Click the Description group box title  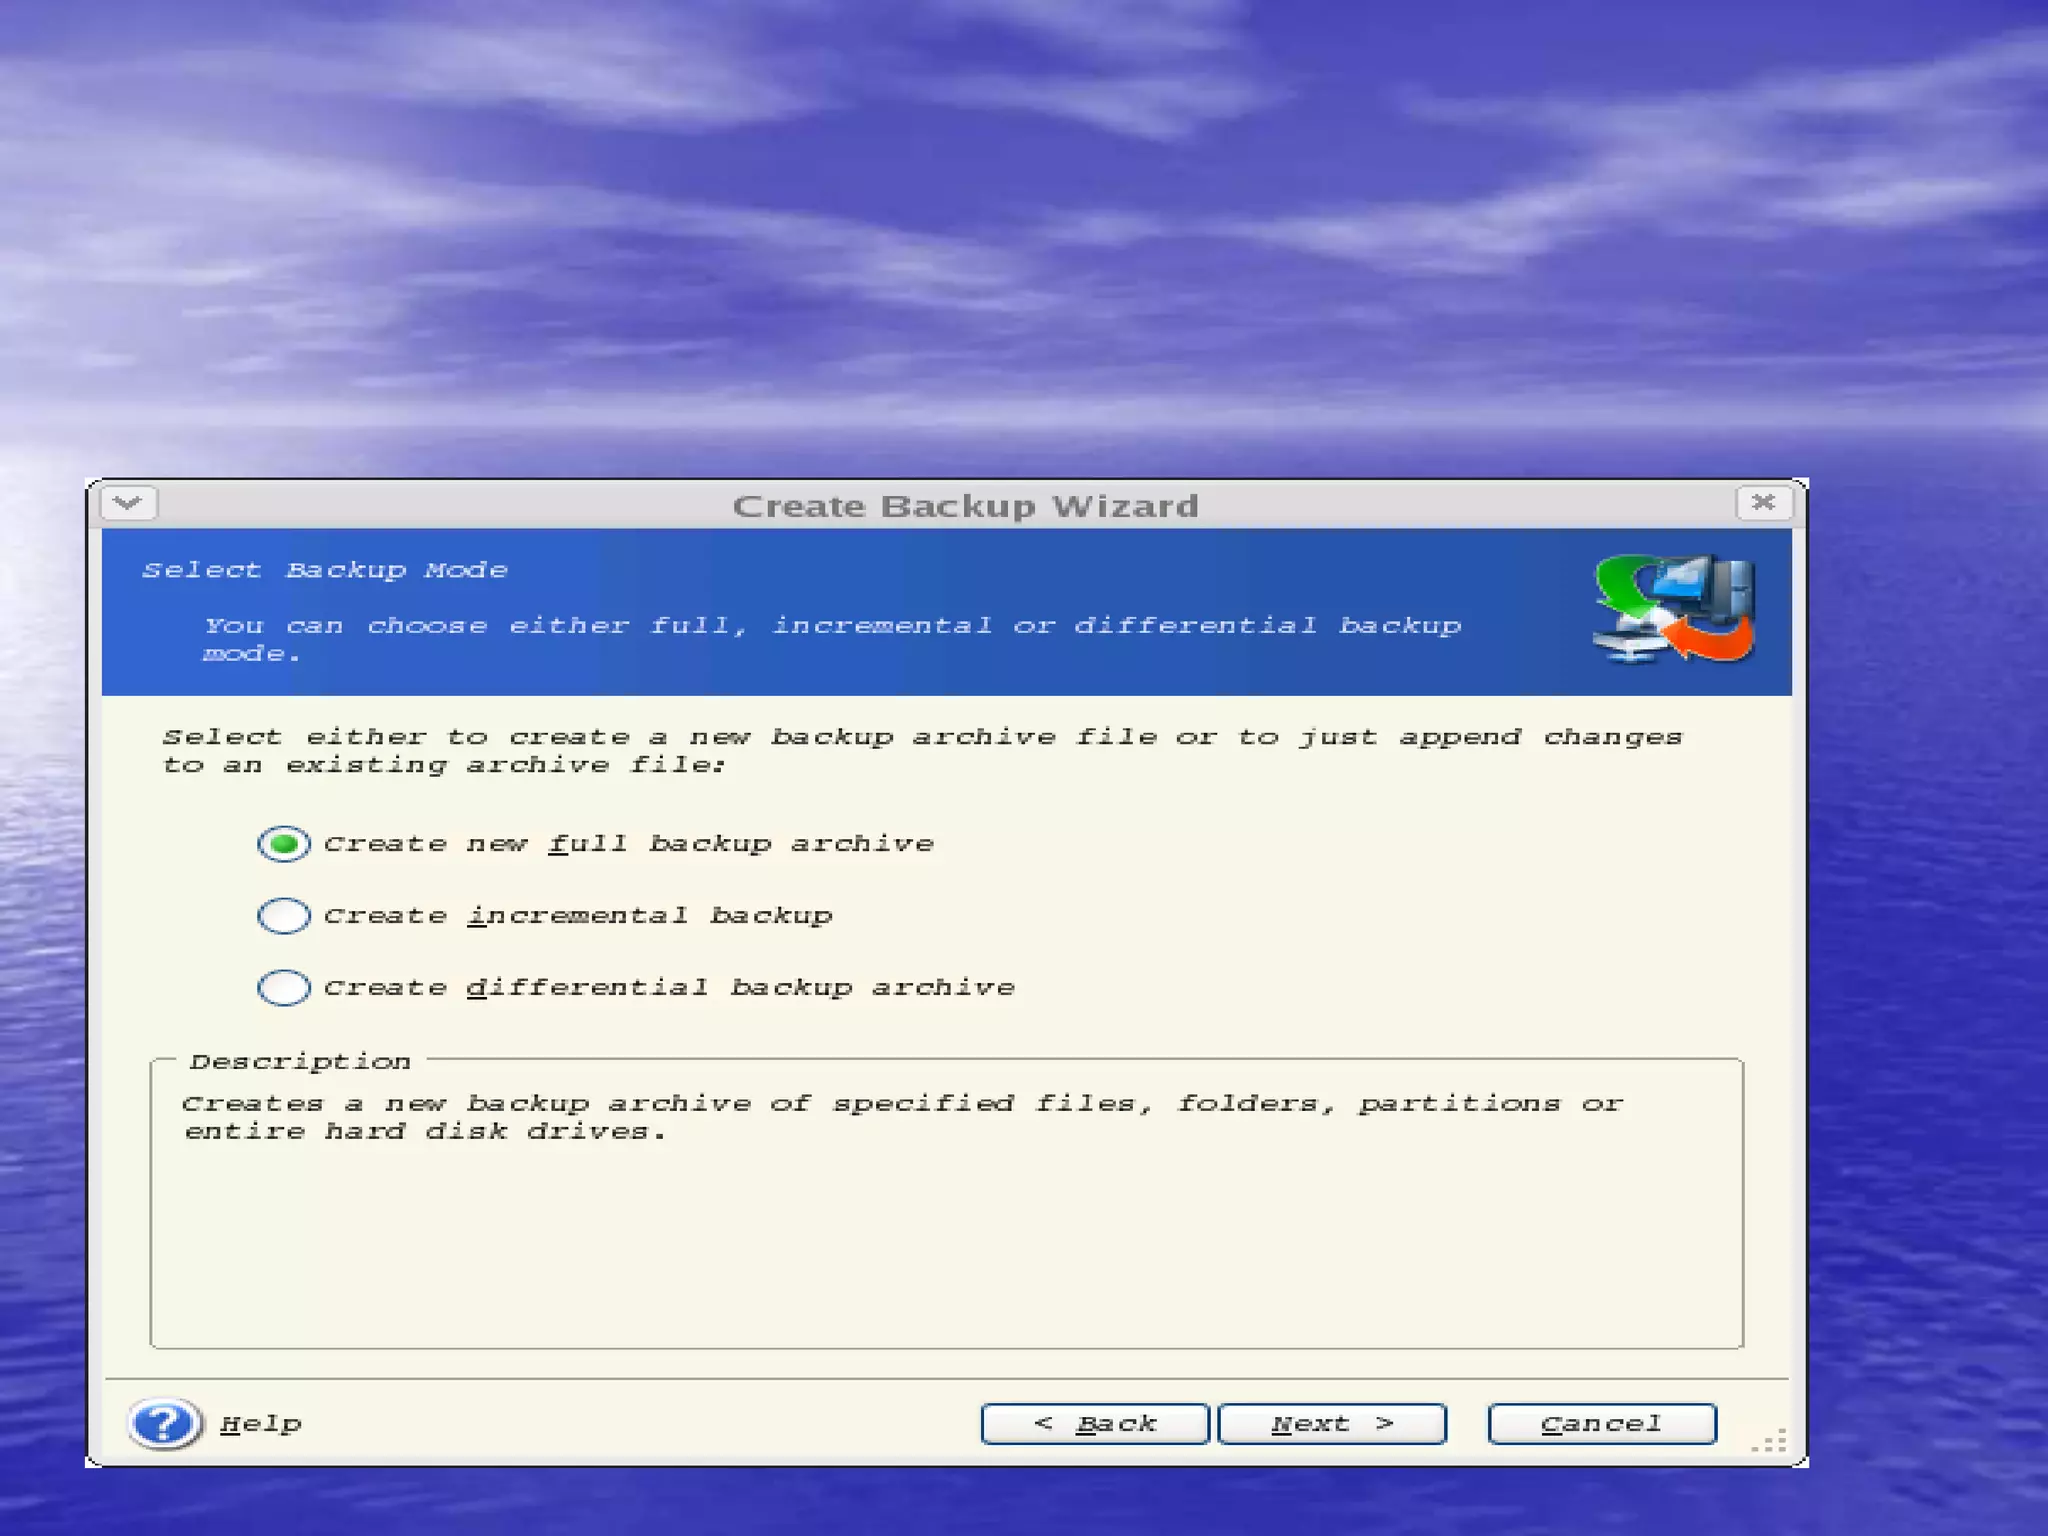pos(300,1061)
